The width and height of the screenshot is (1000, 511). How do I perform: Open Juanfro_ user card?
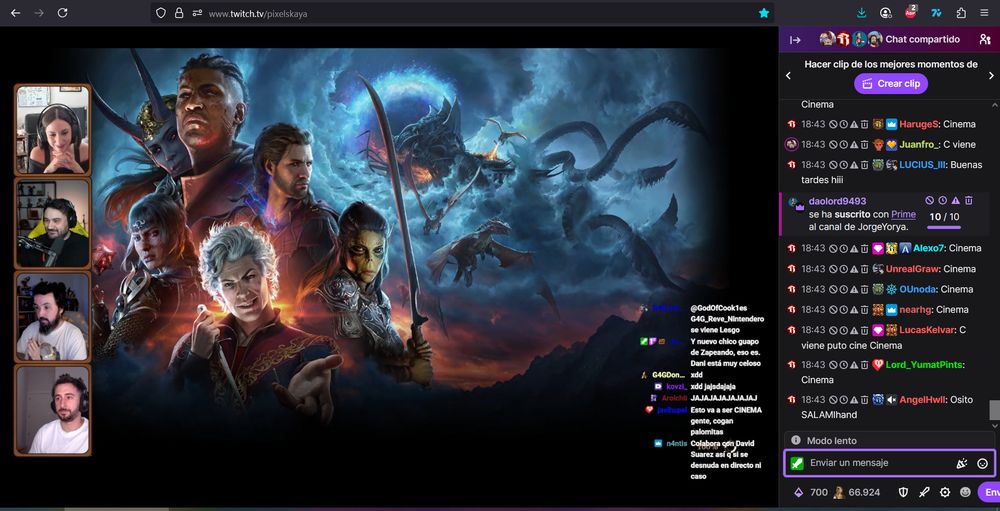pyautogui.click(x=918, y=145)
